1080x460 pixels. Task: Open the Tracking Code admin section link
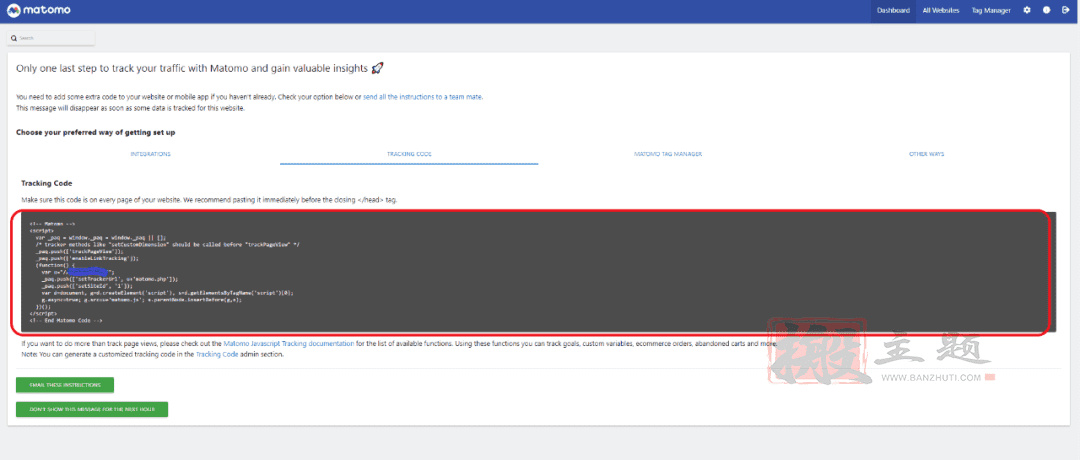click(x=217, y=355)
